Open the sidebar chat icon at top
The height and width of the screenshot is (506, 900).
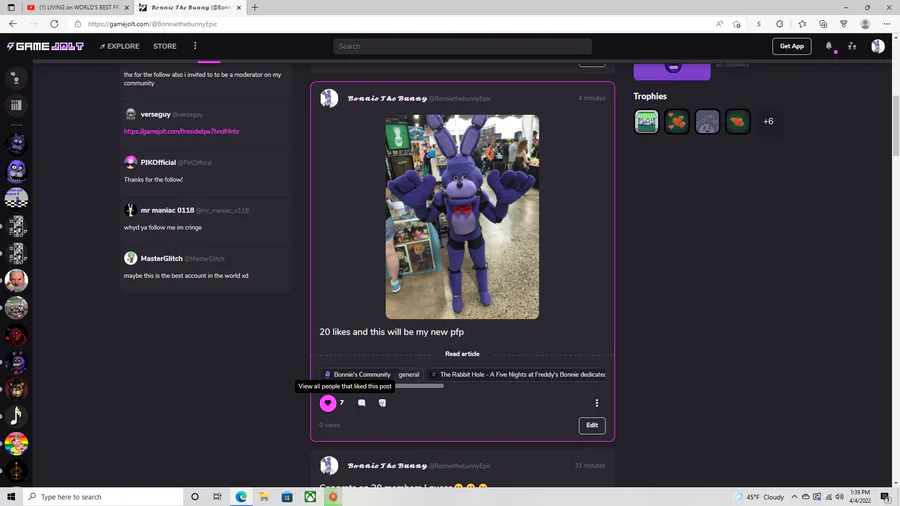[16, 78]
